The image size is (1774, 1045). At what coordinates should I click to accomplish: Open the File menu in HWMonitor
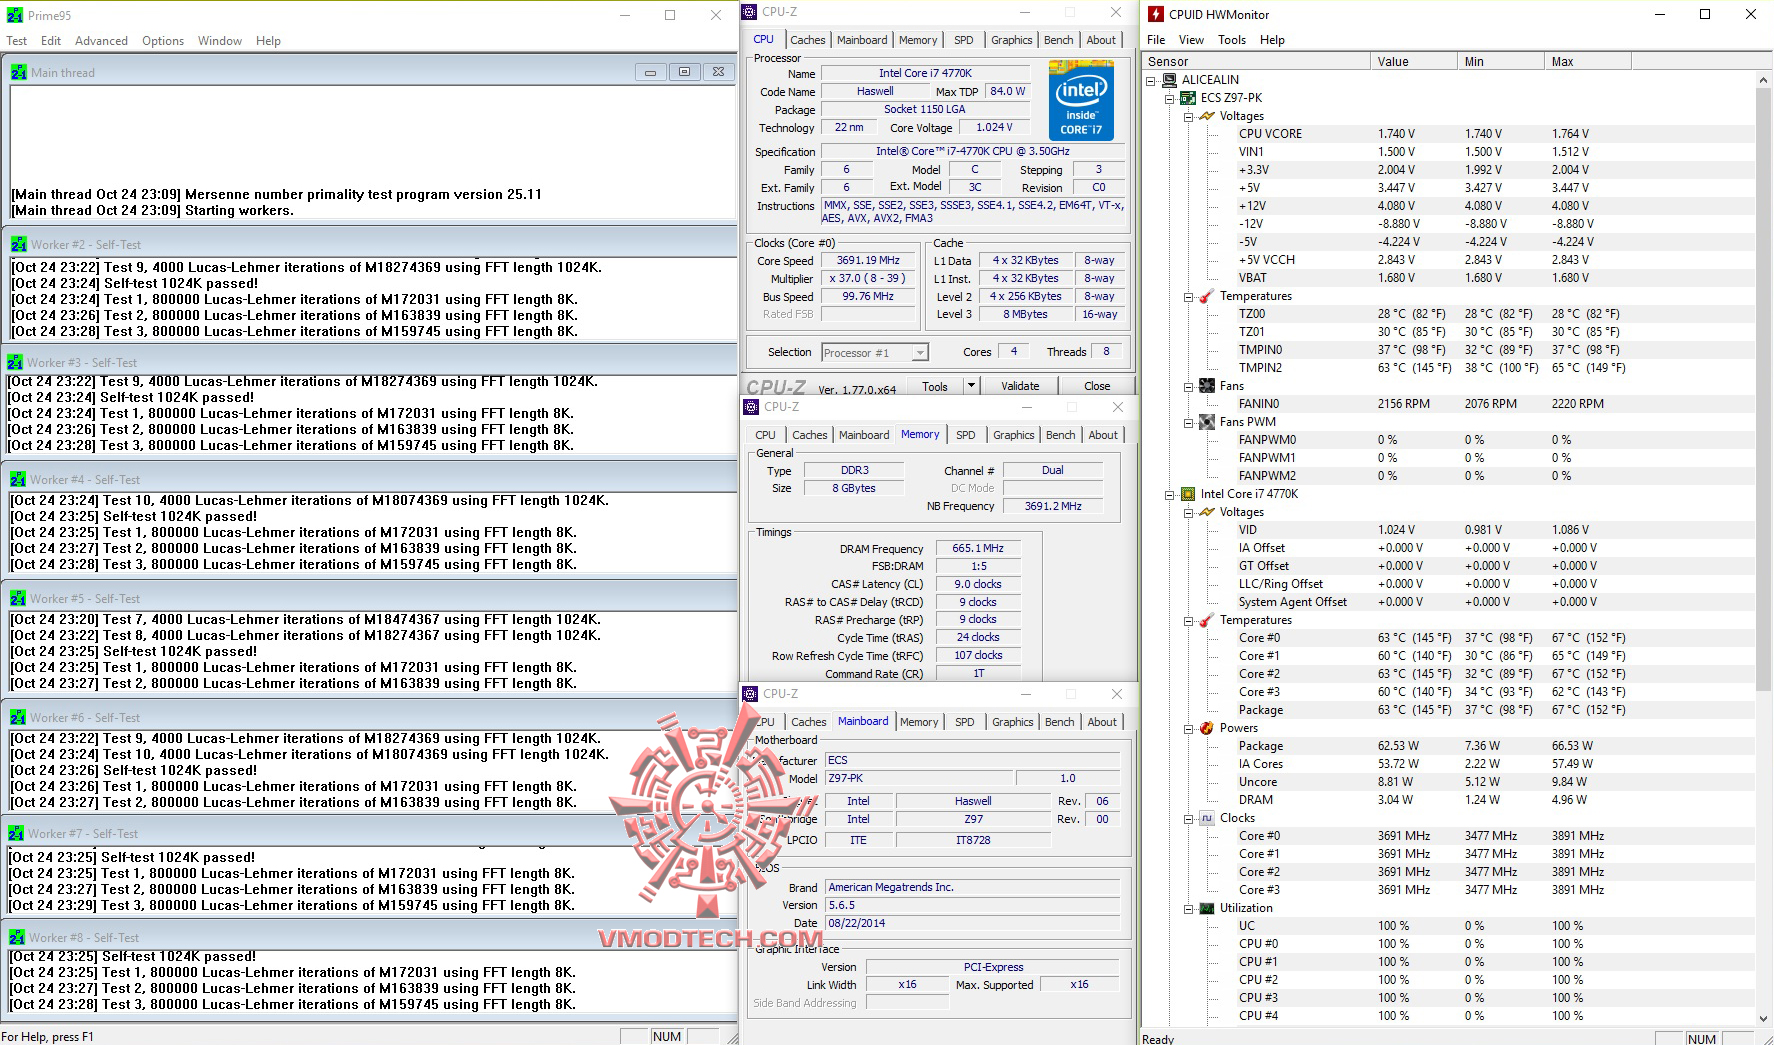(1156, 40)
